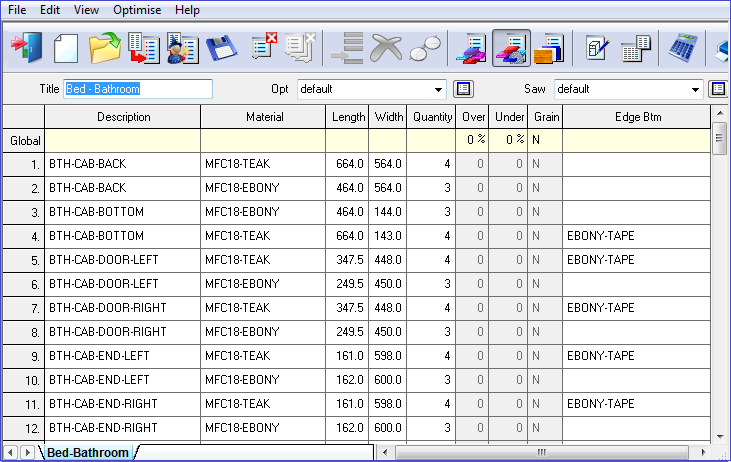This screenshot has height=462, width=731.
Task: Click the grid spreadsheet list icon
Action: [636, 48]
